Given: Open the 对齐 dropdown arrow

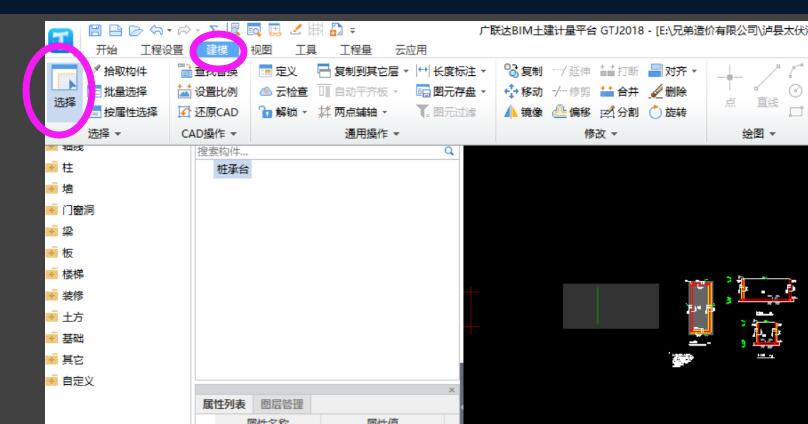Looking at the screenshot, I should click(694, 71).
